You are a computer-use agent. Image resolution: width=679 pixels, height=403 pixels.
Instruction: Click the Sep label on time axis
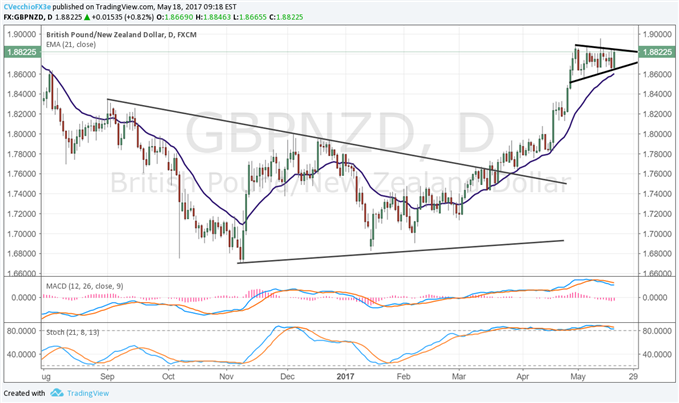(107, 377)
